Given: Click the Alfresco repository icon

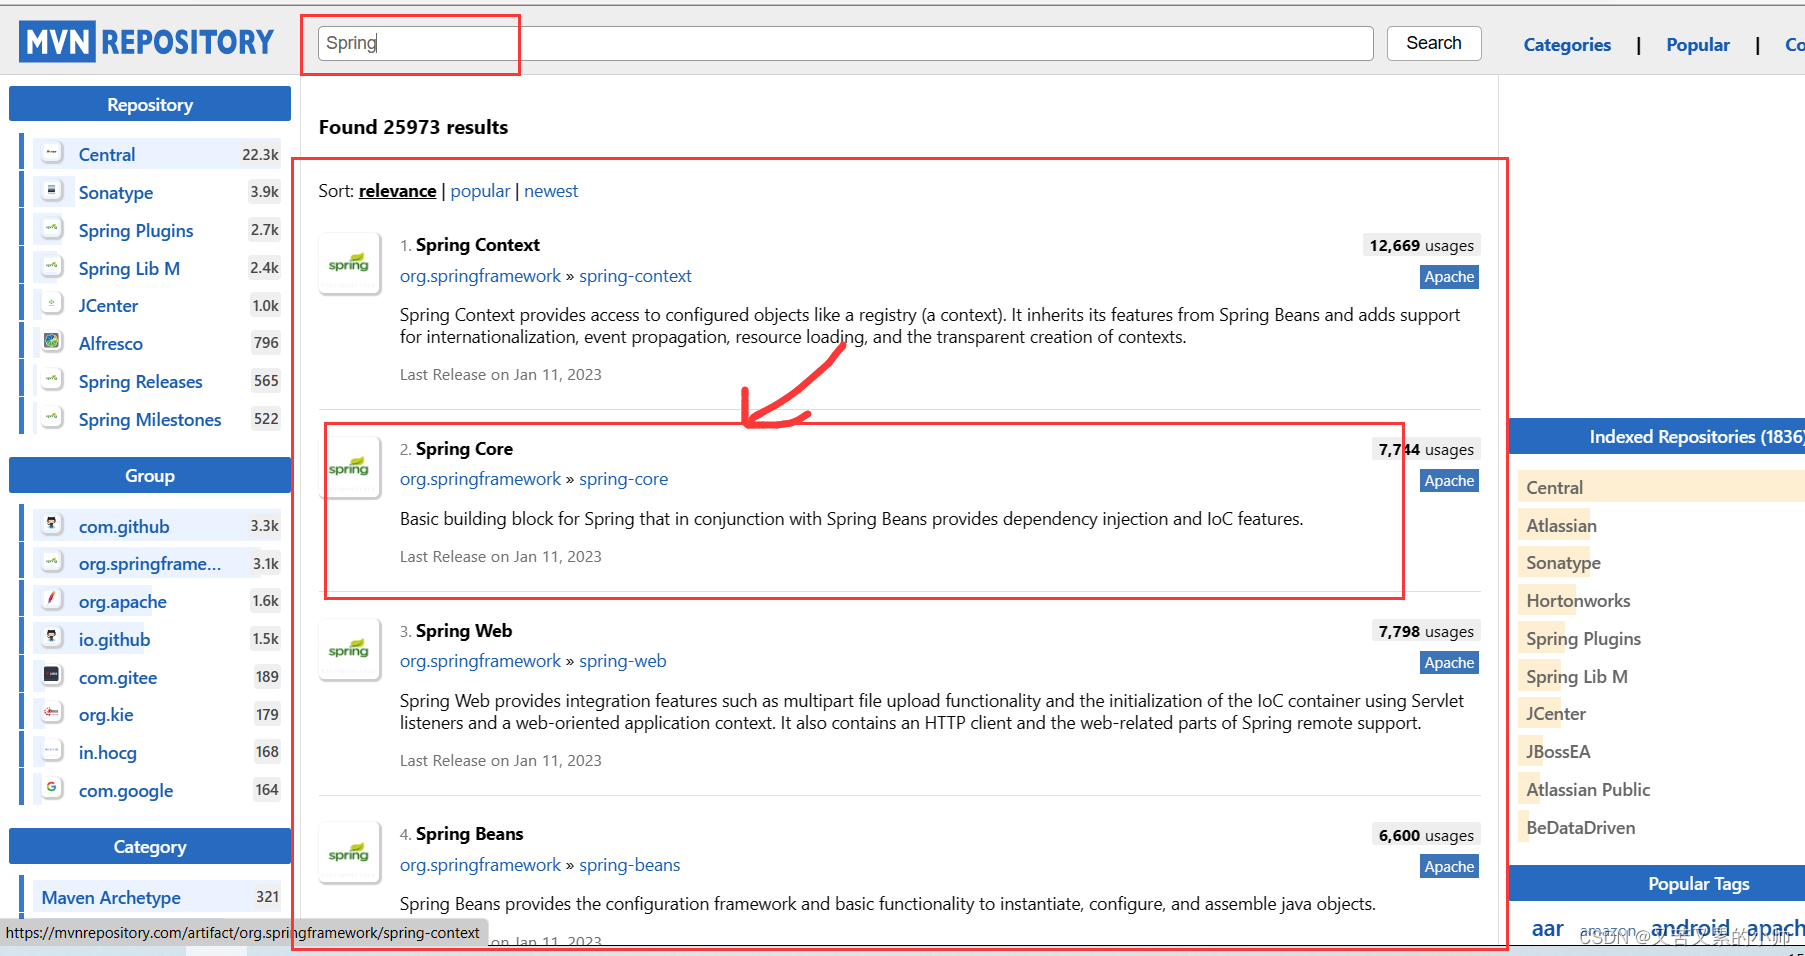Looking at the screenshot, I should click(x=52, y=342).
